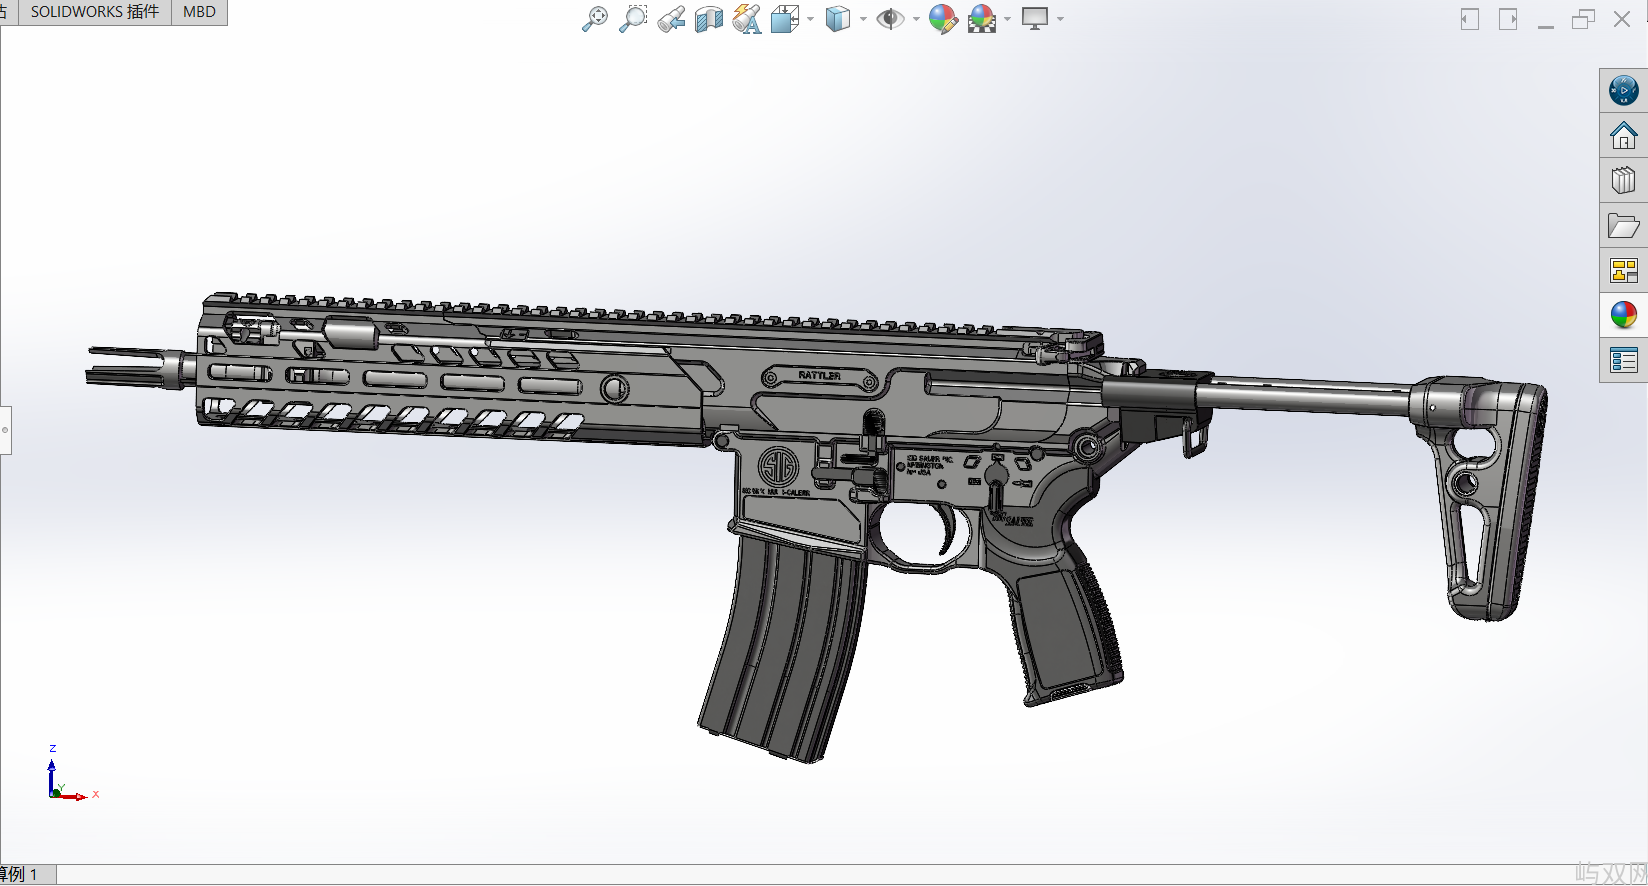Open the Display Style dropdown arrow
Image resolution: width=1648 pixels, height=886 pixels.
(863, 19)
